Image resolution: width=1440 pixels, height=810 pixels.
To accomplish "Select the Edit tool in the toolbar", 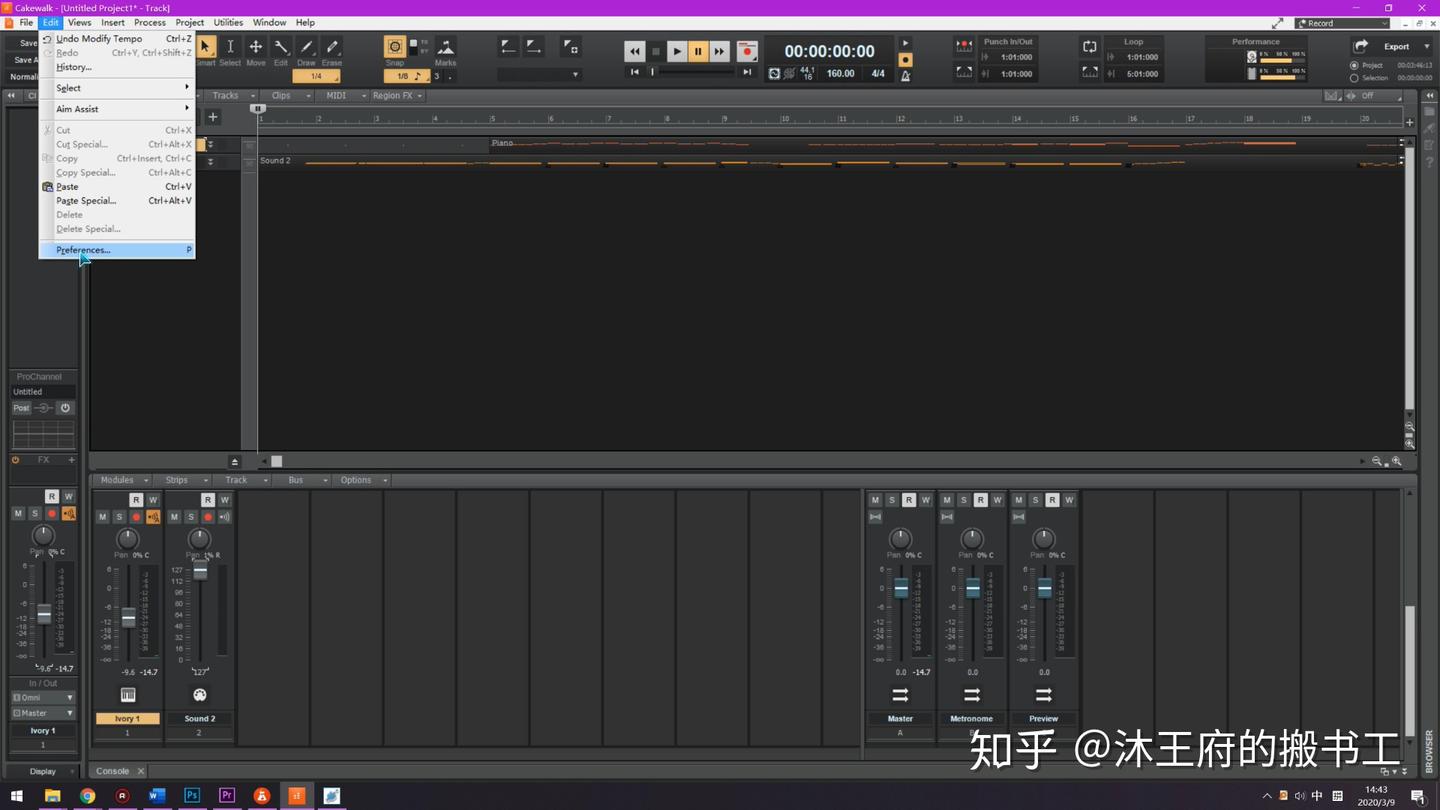I will 281,47.
